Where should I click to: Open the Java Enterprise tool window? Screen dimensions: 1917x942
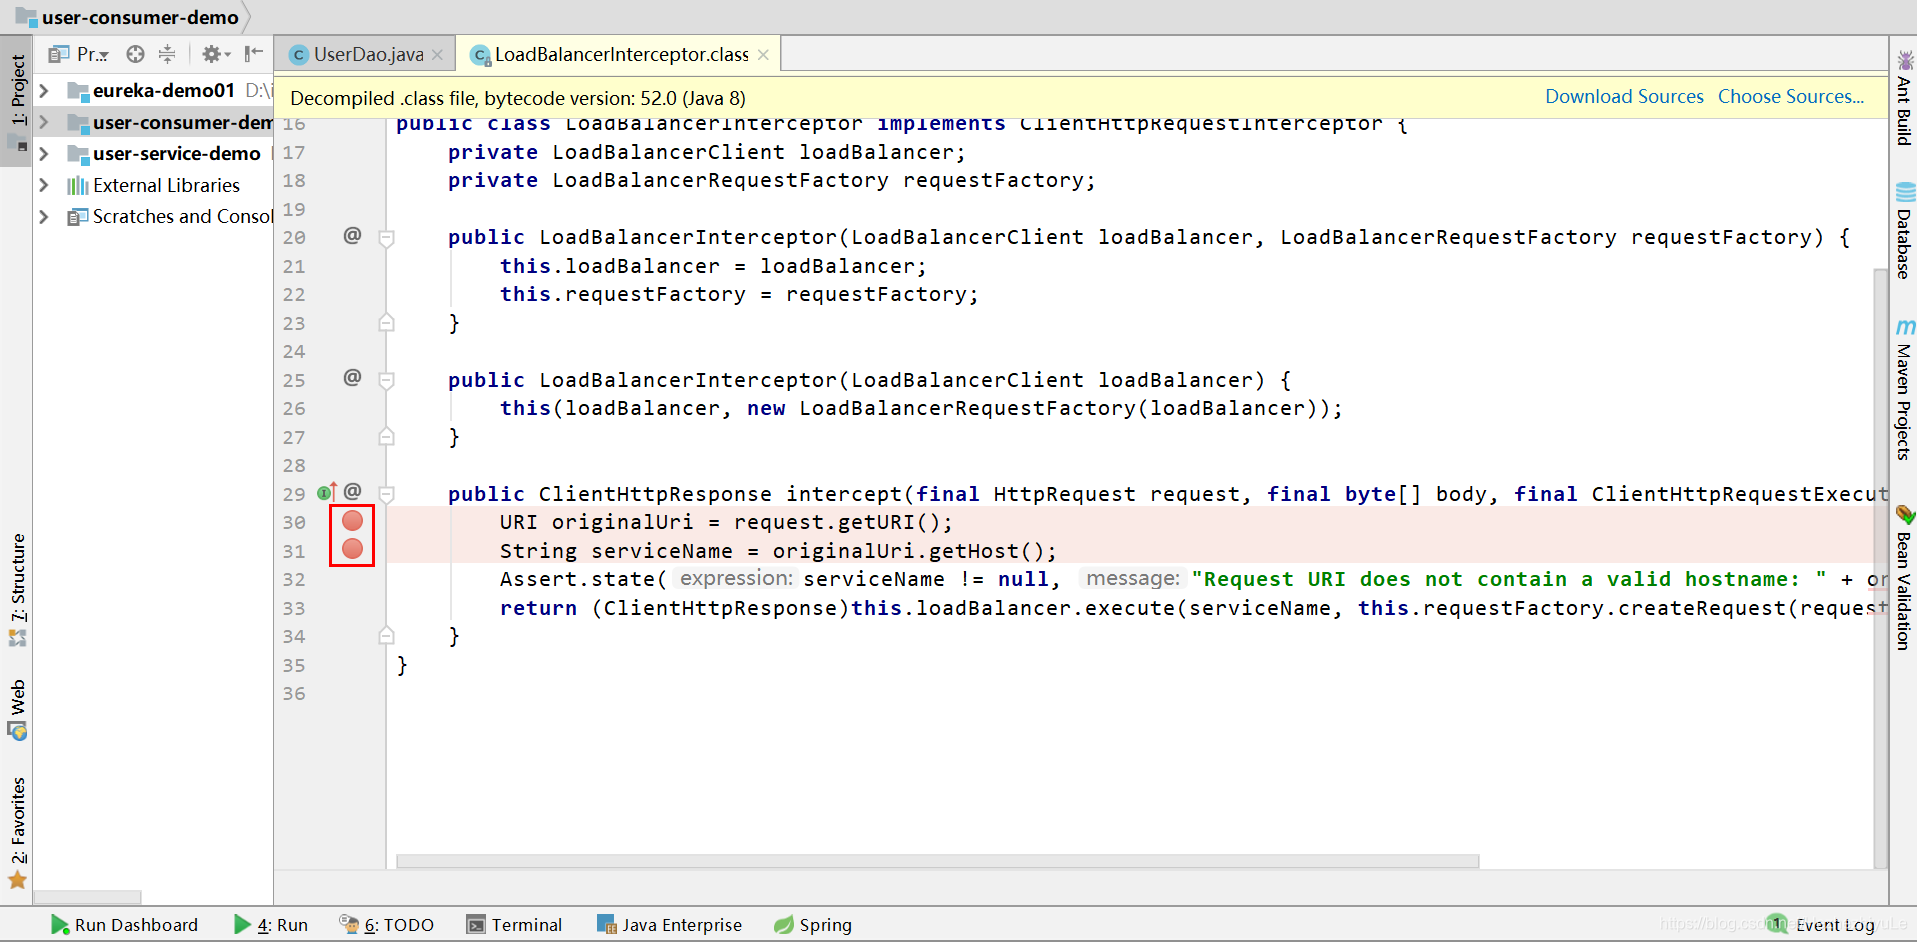click(x=669, y=925)
